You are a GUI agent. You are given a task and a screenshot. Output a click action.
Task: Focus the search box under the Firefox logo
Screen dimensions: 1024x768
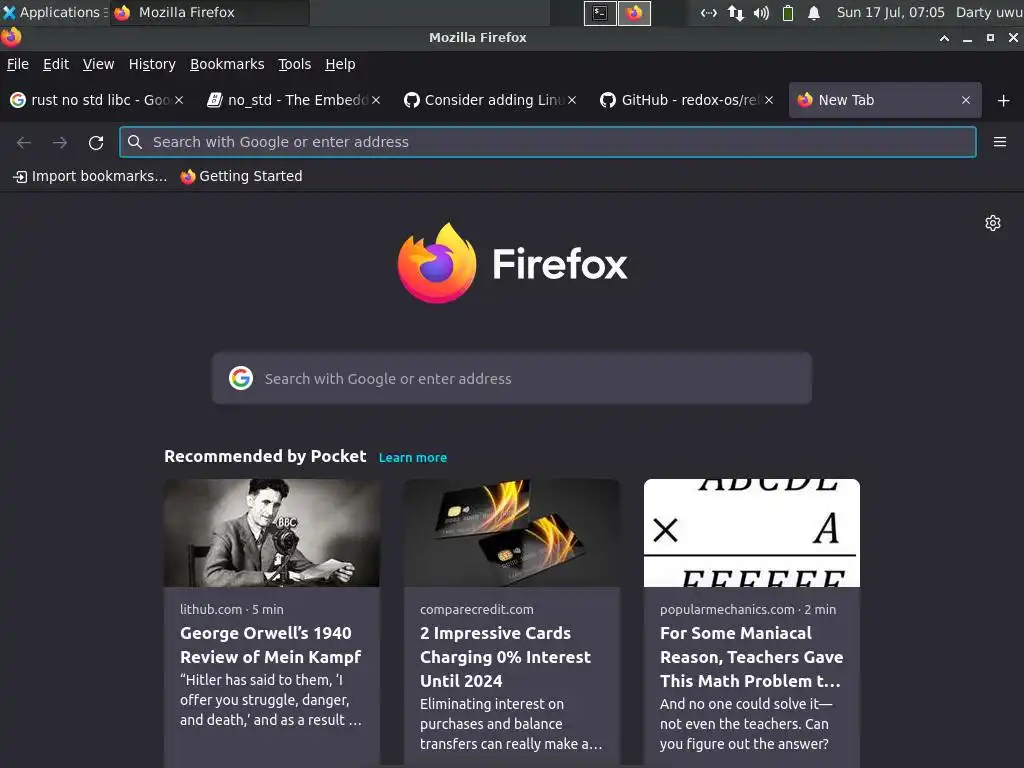coord(512,378)
